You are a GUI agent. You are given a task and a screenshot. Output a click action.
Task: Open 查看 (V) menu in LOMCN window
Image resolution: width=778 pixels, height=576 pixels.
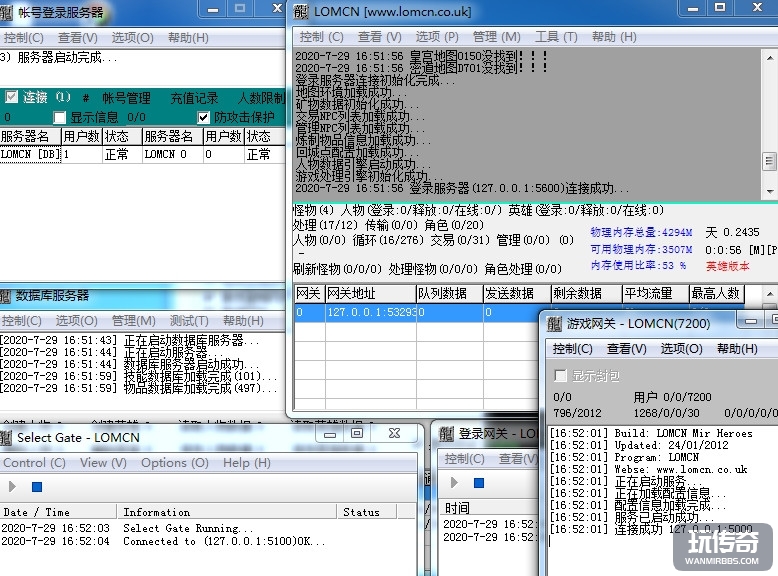380,37
